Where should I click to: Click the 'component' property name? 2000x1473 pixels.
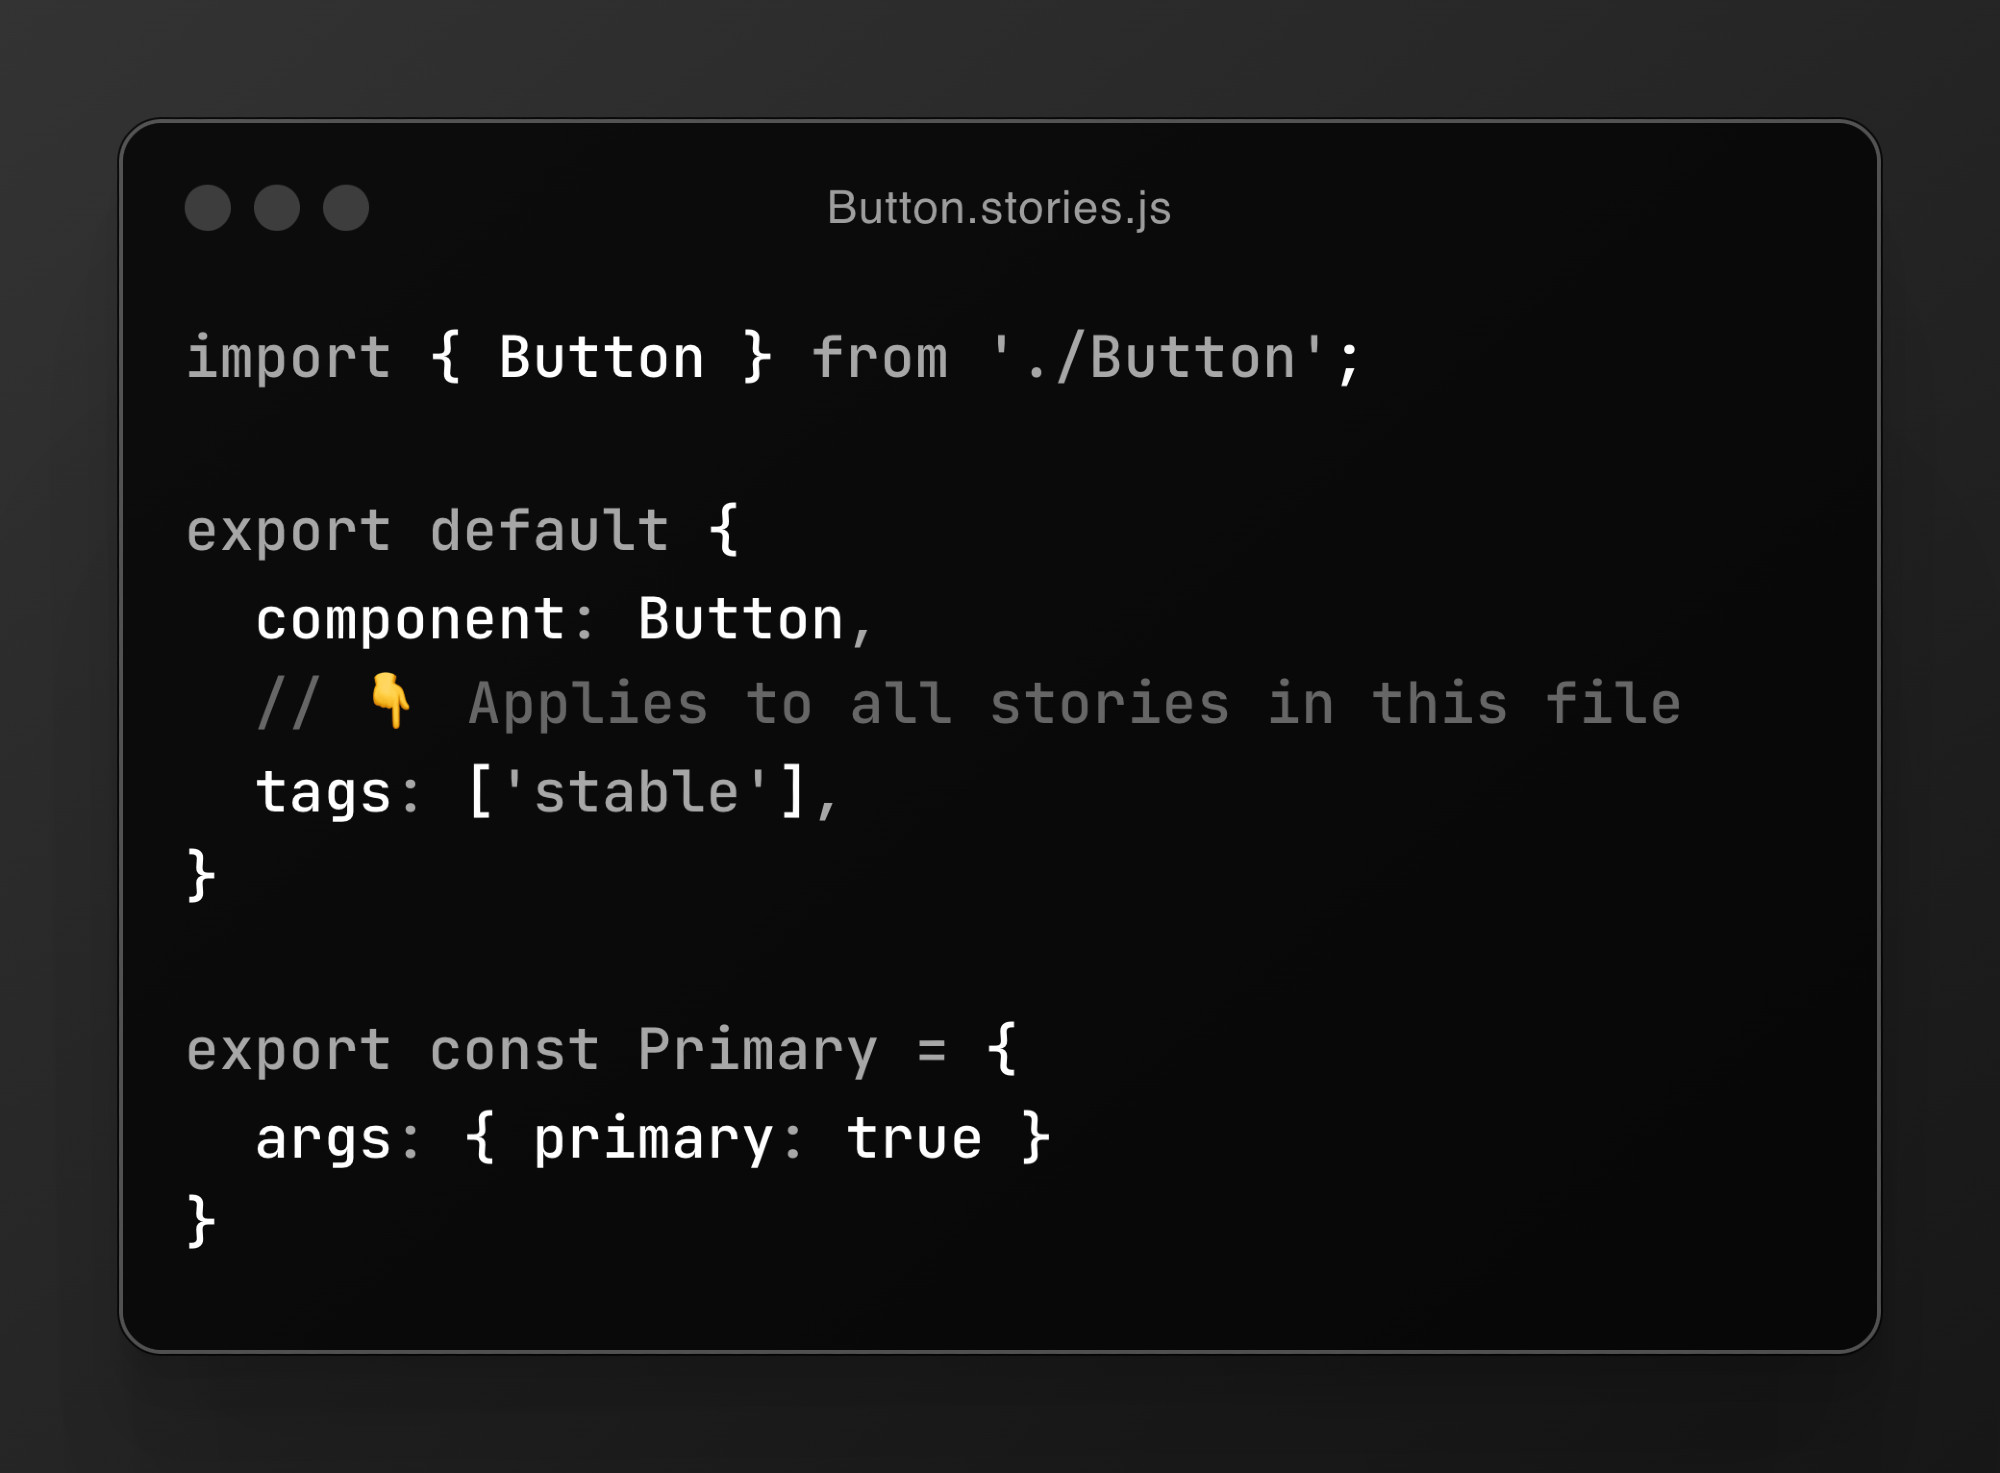pyautogui.click(x=411, y=620)
